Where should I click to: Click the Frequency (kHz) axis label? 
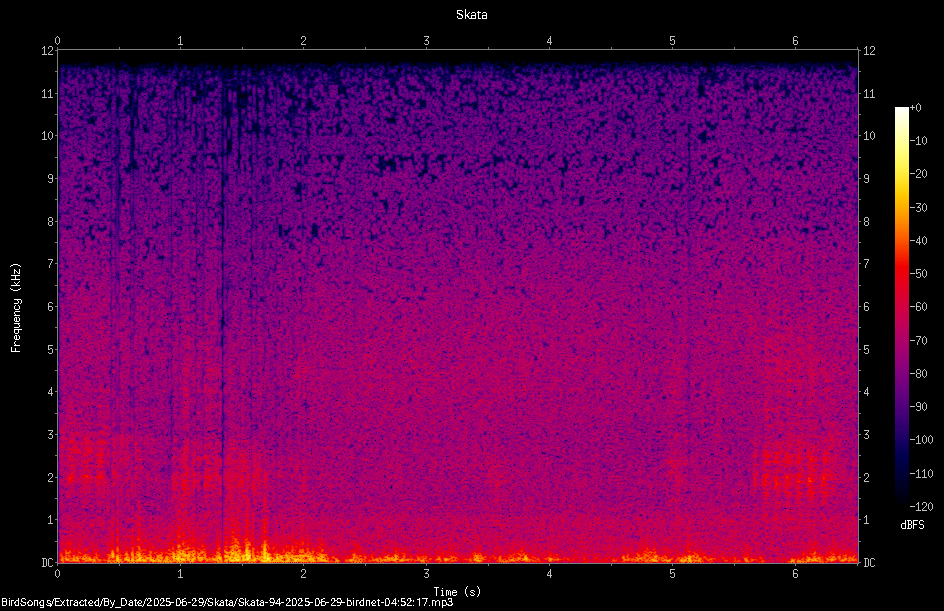(x=16, y=308)
